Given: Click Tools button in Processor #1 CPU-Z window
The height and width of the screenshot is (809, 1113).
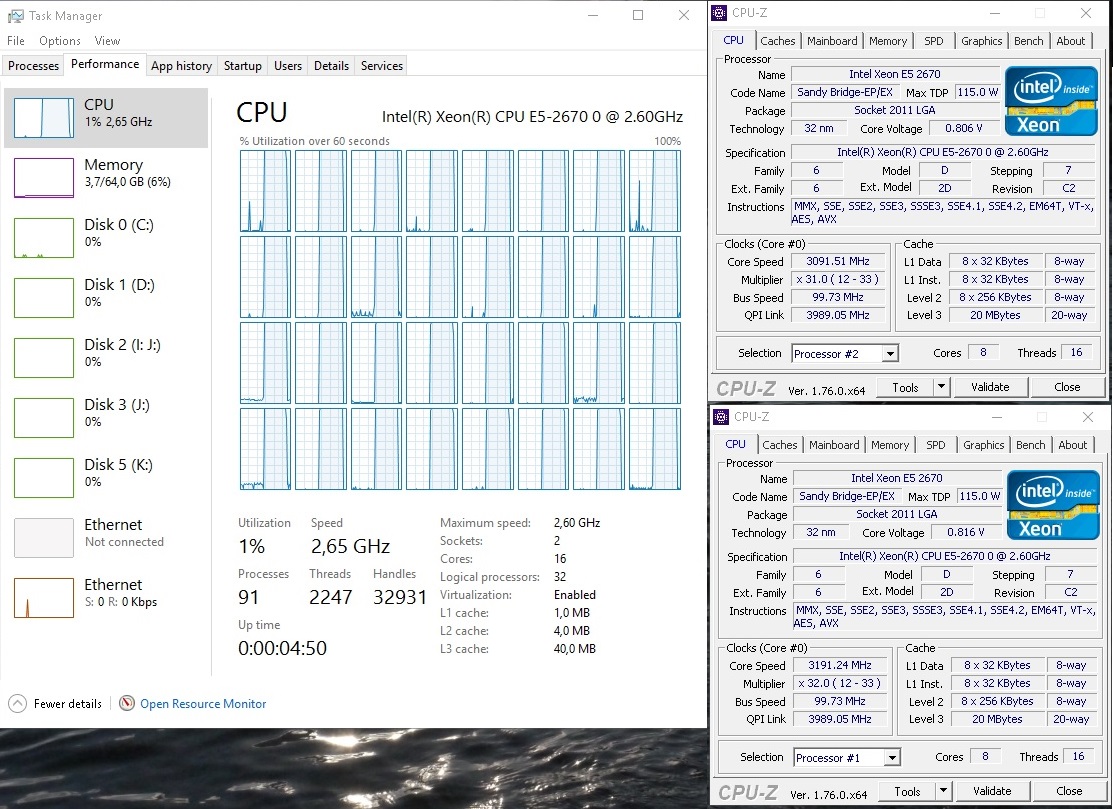Looking at the screenshot, I should [x=907, y=791].
